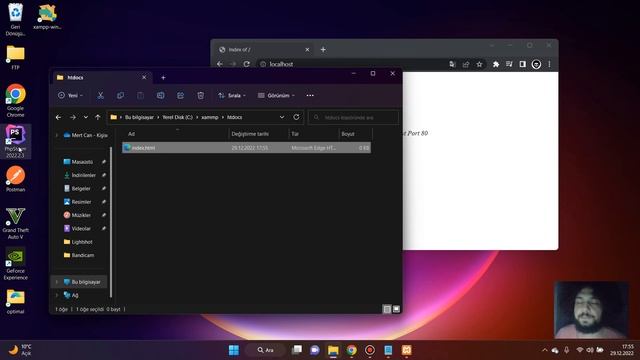Open Grand Theft Auto V desktop icon
Viewport: 640px width, 360px height.
click(16, 223)
